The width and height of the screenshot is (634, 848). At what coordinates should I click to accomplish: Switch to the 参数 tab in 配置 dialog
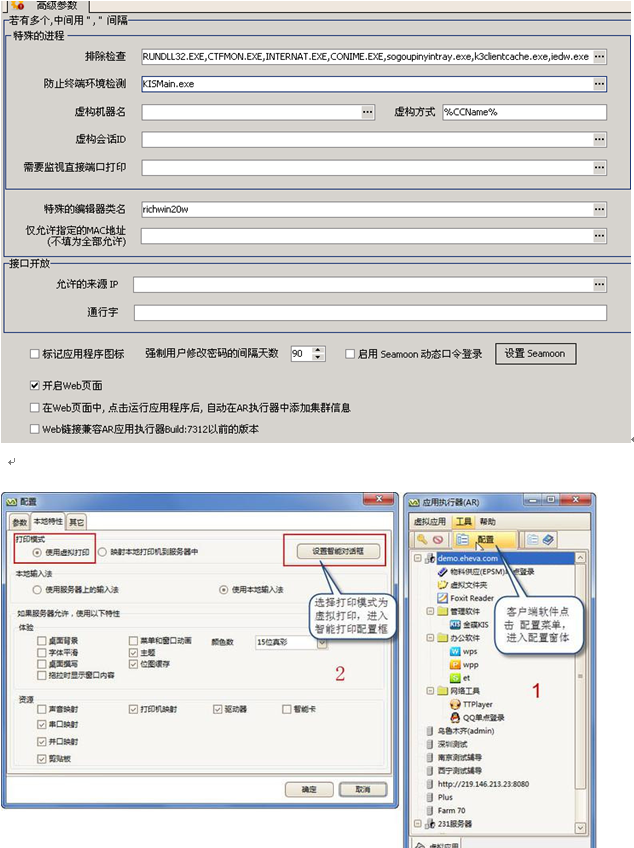pyautogui.click(x=20, y=522)
